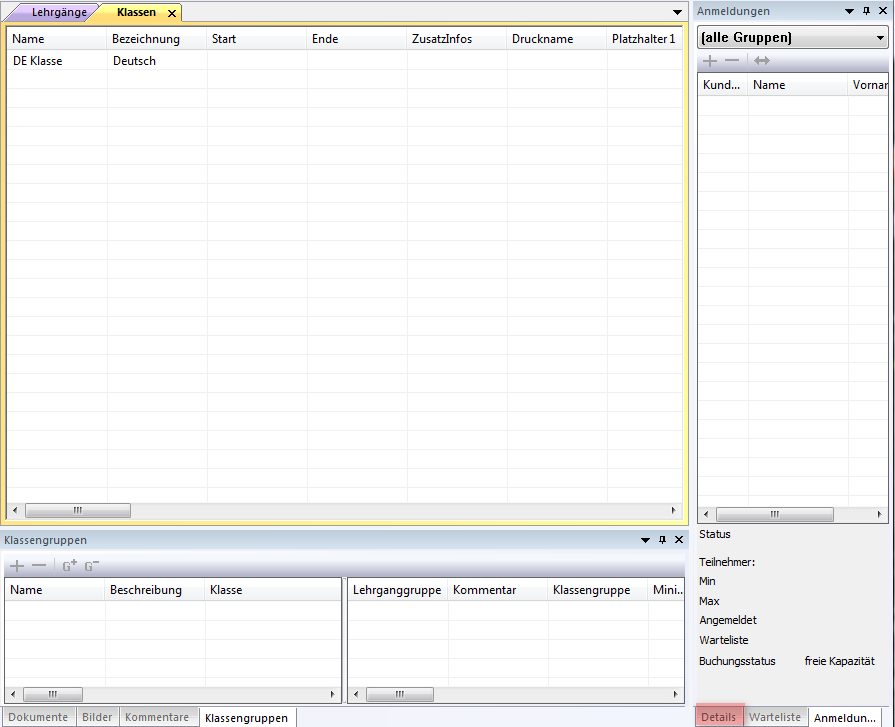Viewport: 895px width, 727px height.
Task: Open Klassengruppen panel menu arrow
Action: point(645,540)
